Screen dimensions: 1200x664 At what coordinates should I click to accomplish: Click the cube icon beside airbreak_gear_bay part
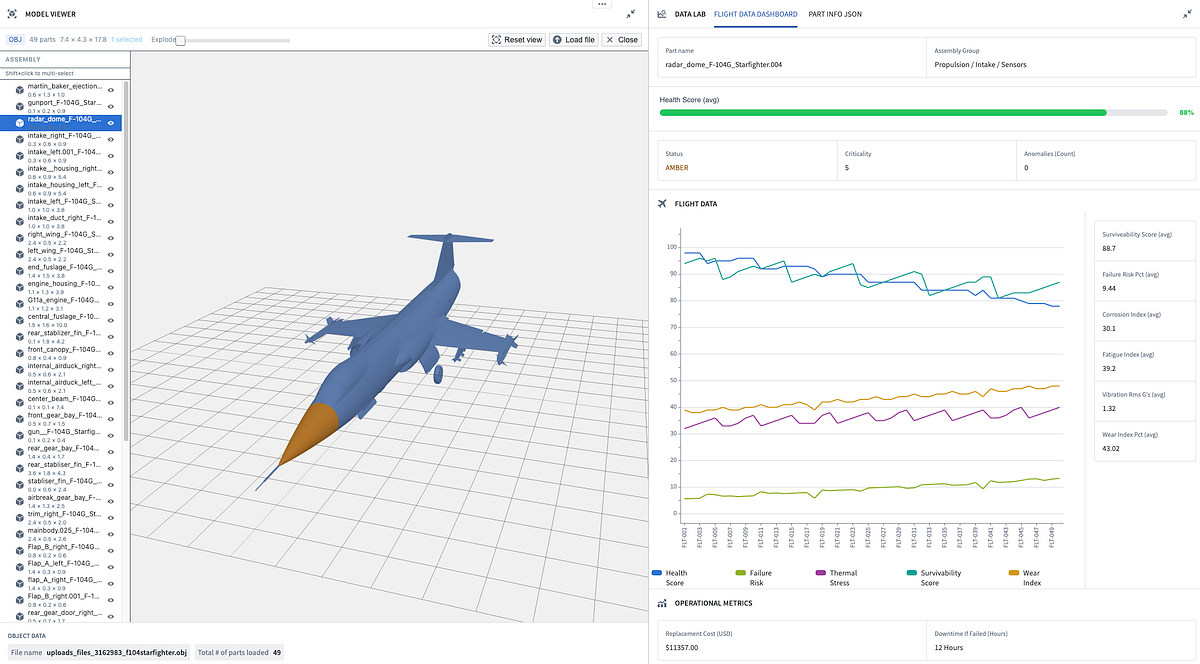tap(19, 501)
